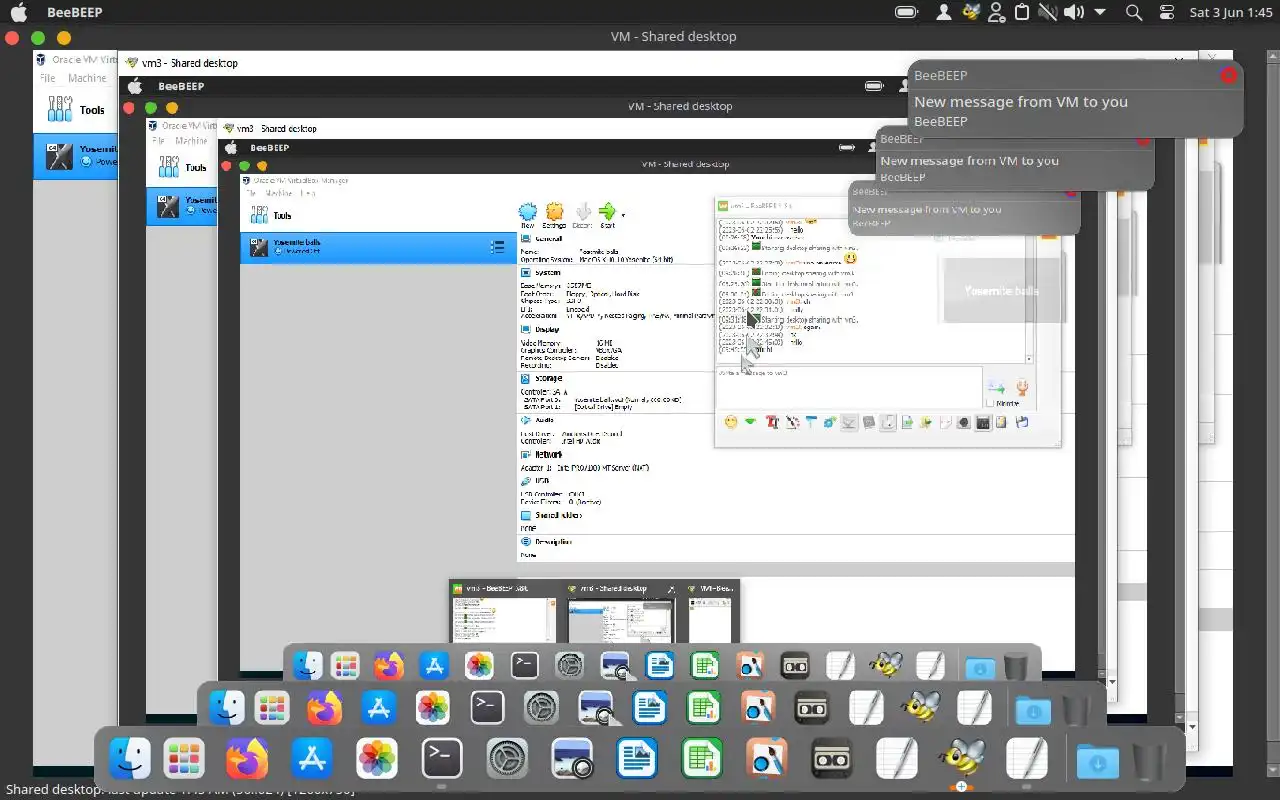Viewport: 1280px width, 800px height.
Task: Open the blue document writer icon in largest dock
Action: (636, 759)
